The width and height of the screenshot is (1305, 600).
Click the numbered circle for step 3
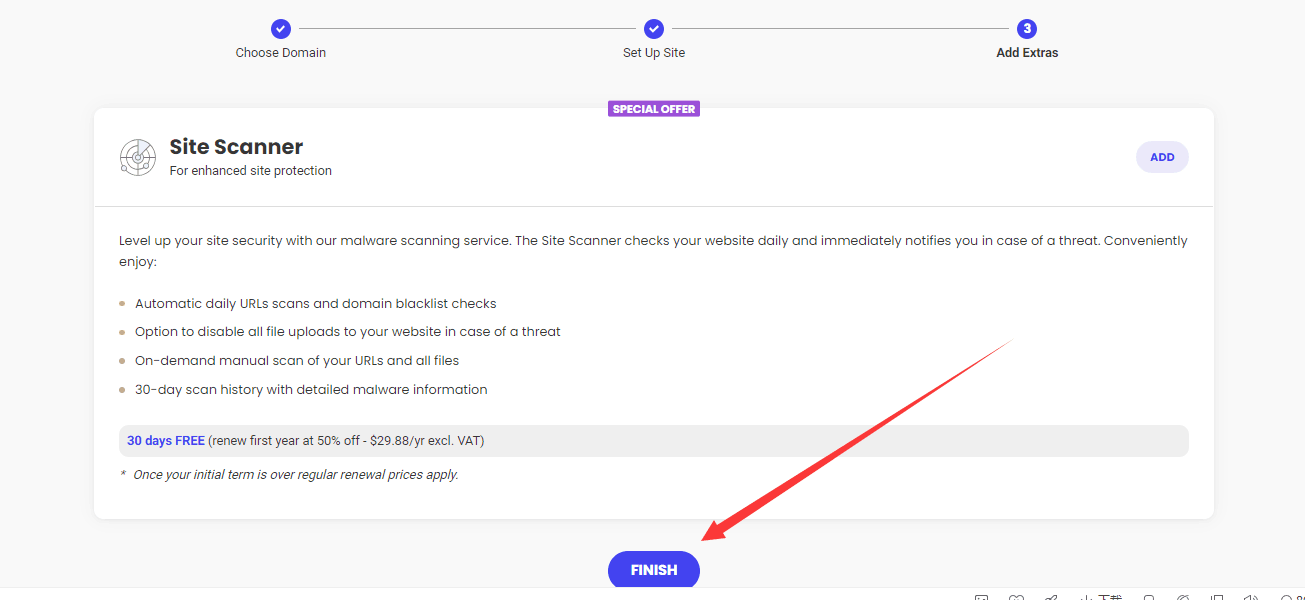pyautogui.click(x=1026, y=29)
